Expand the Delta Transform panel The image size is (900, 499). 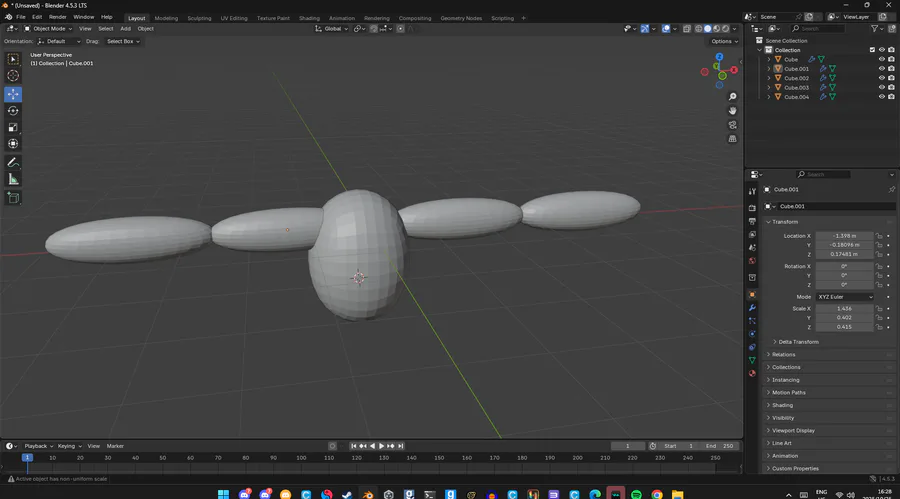coord(798,342)
